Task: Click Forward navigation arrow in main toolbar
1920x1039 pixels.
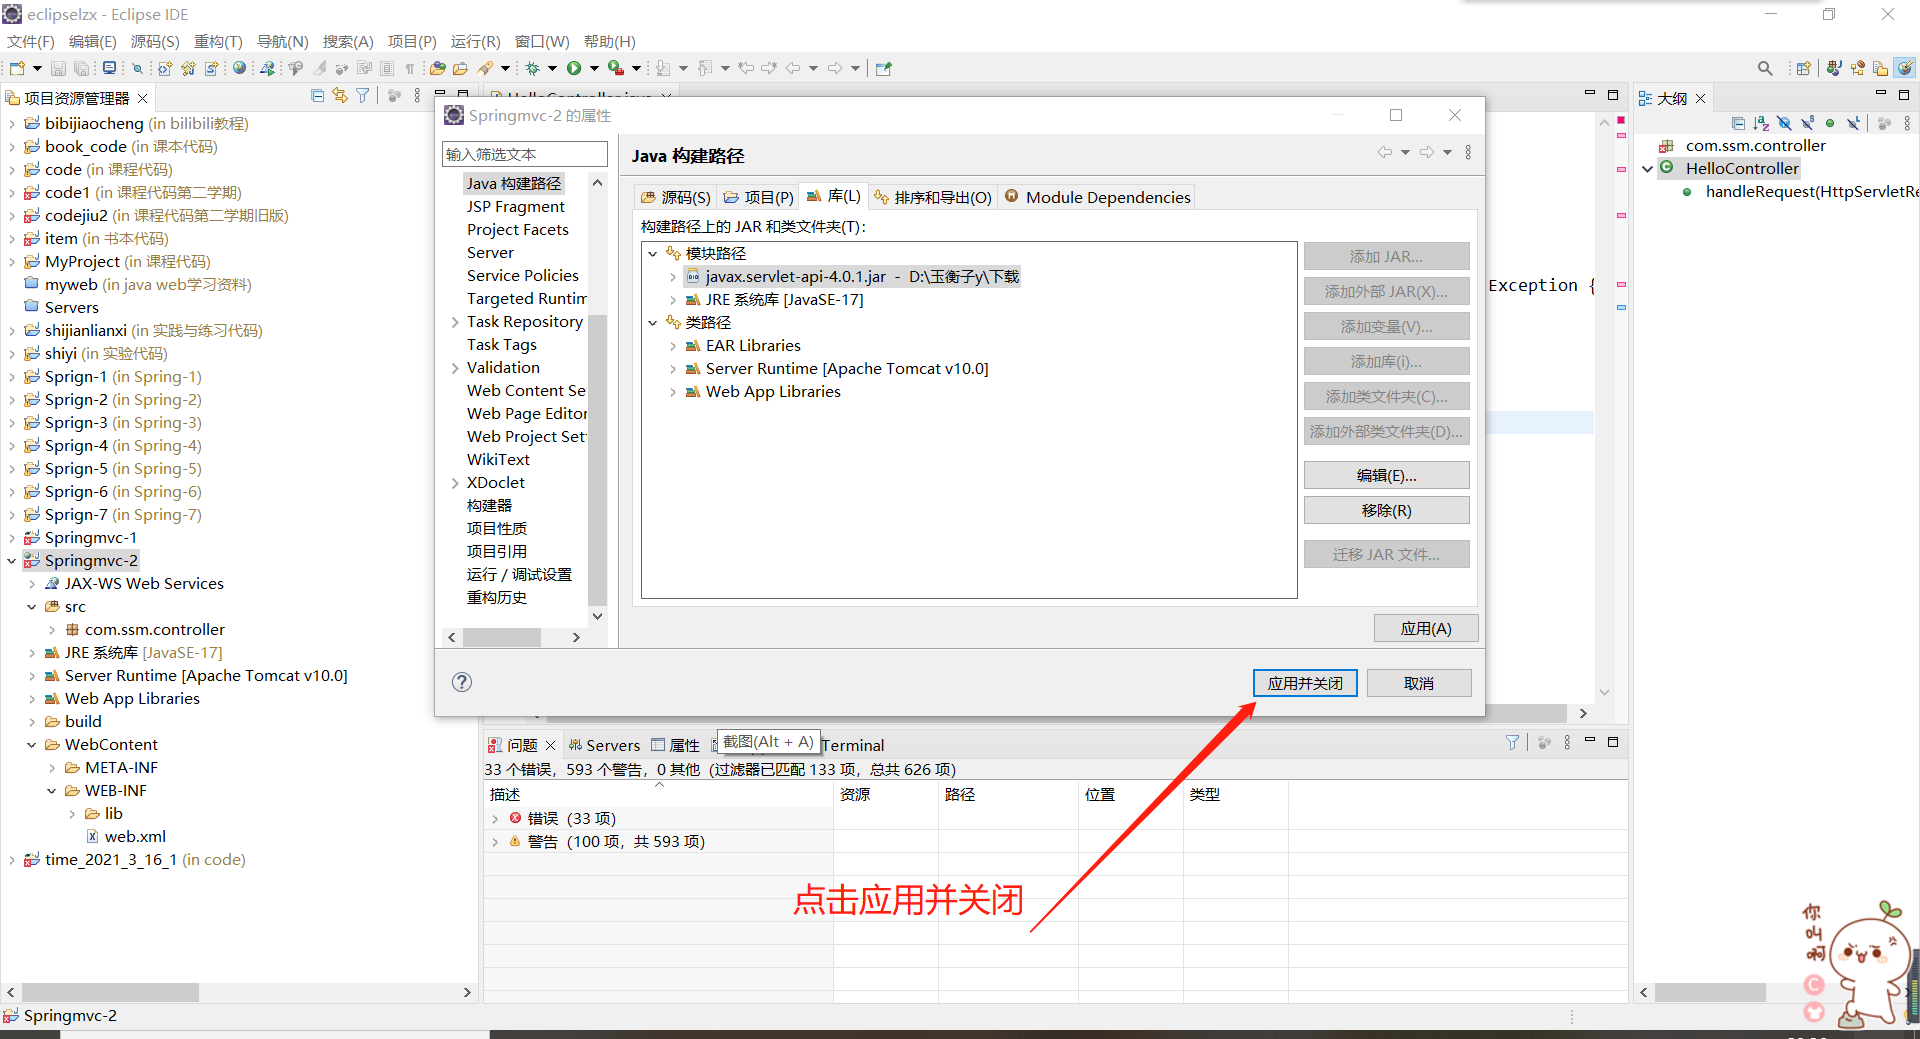Action: [835, 68]
